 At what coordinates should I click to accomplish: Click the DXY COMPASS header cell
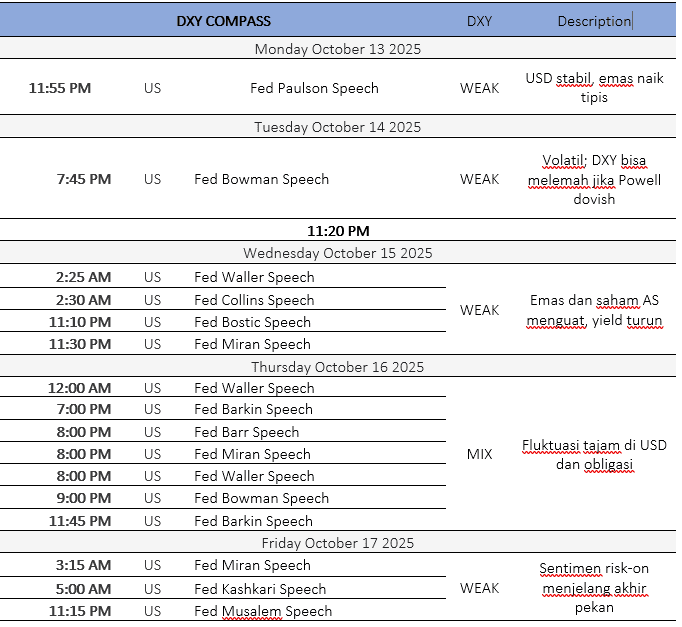[x=223, y=21]
